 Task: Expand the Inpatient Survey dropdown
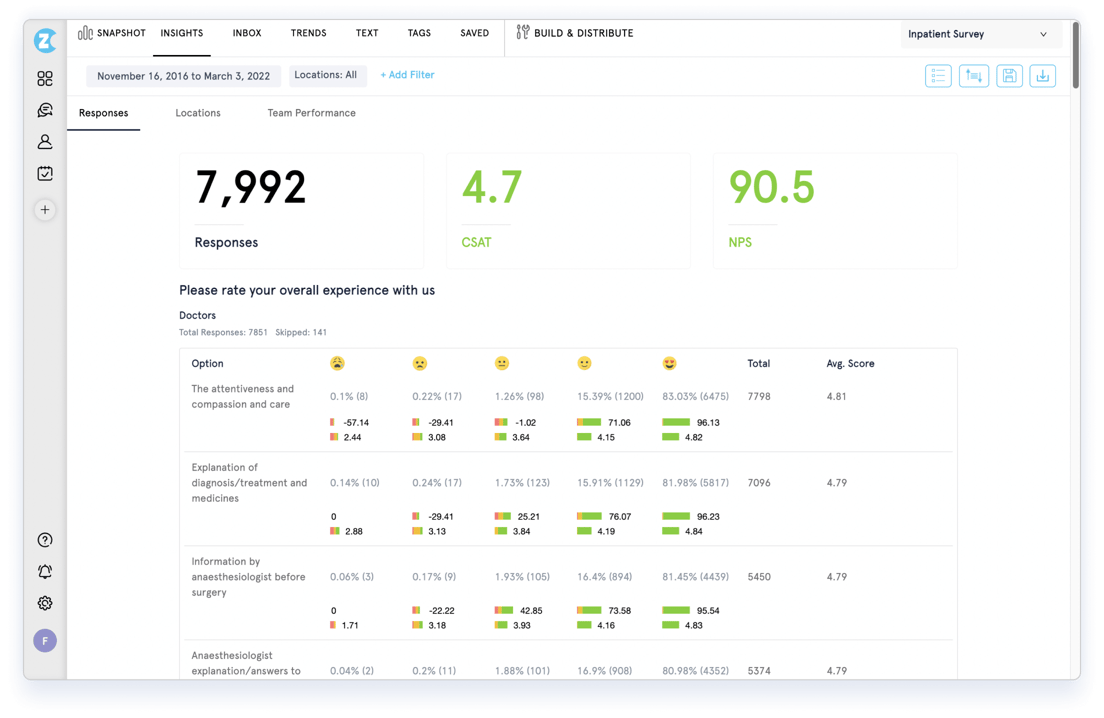978,34
